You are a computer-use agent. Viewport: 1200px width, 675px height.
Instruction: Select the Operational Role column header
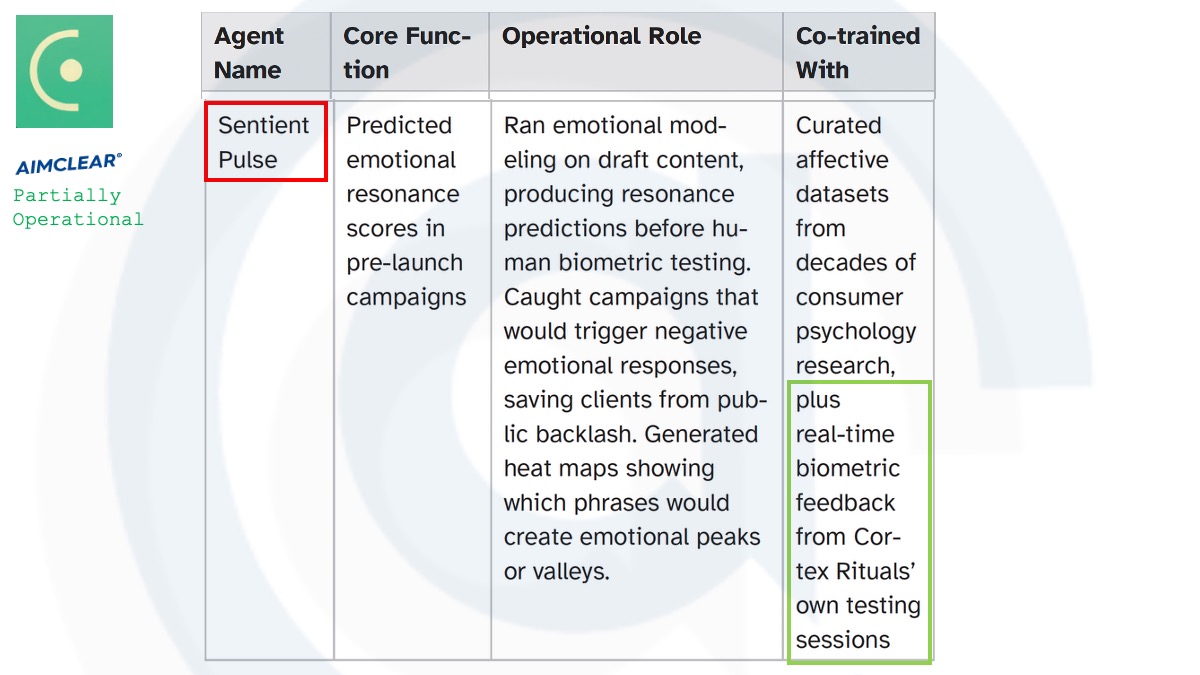(601, 37)
